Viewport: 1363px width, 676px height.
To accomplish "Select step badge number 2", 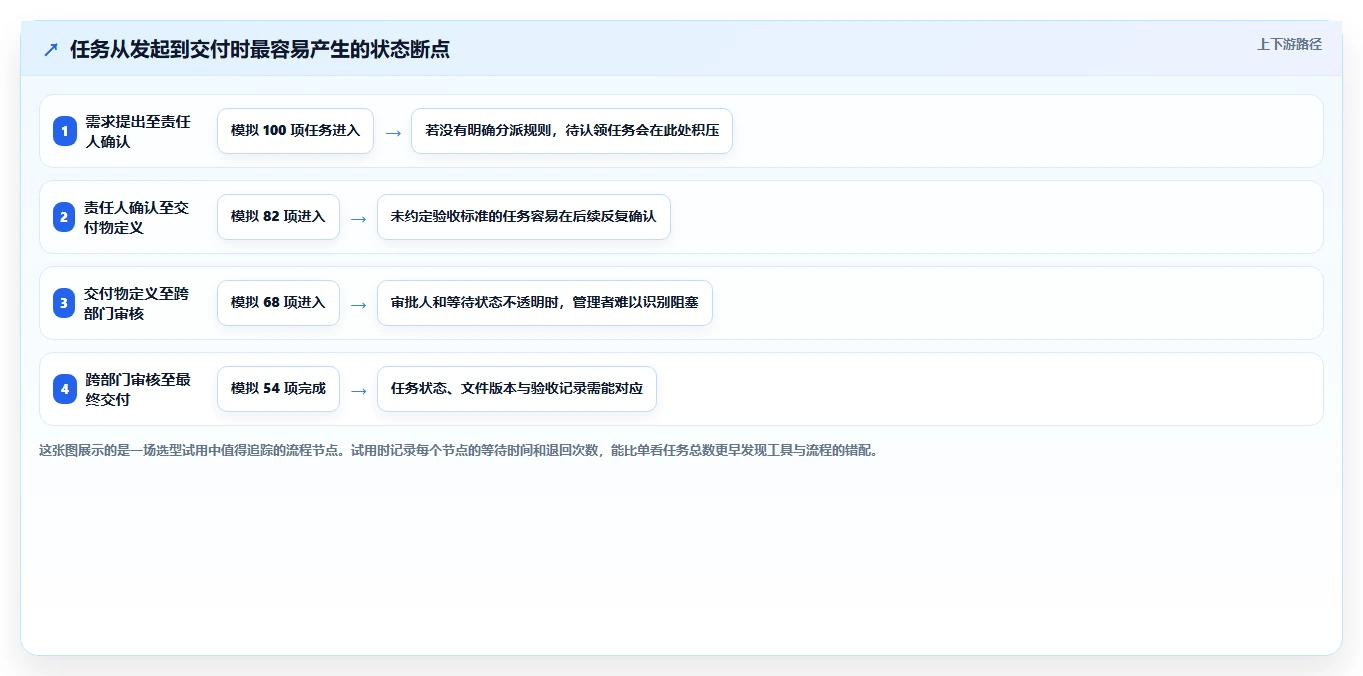I will click(x=65, y=217).
